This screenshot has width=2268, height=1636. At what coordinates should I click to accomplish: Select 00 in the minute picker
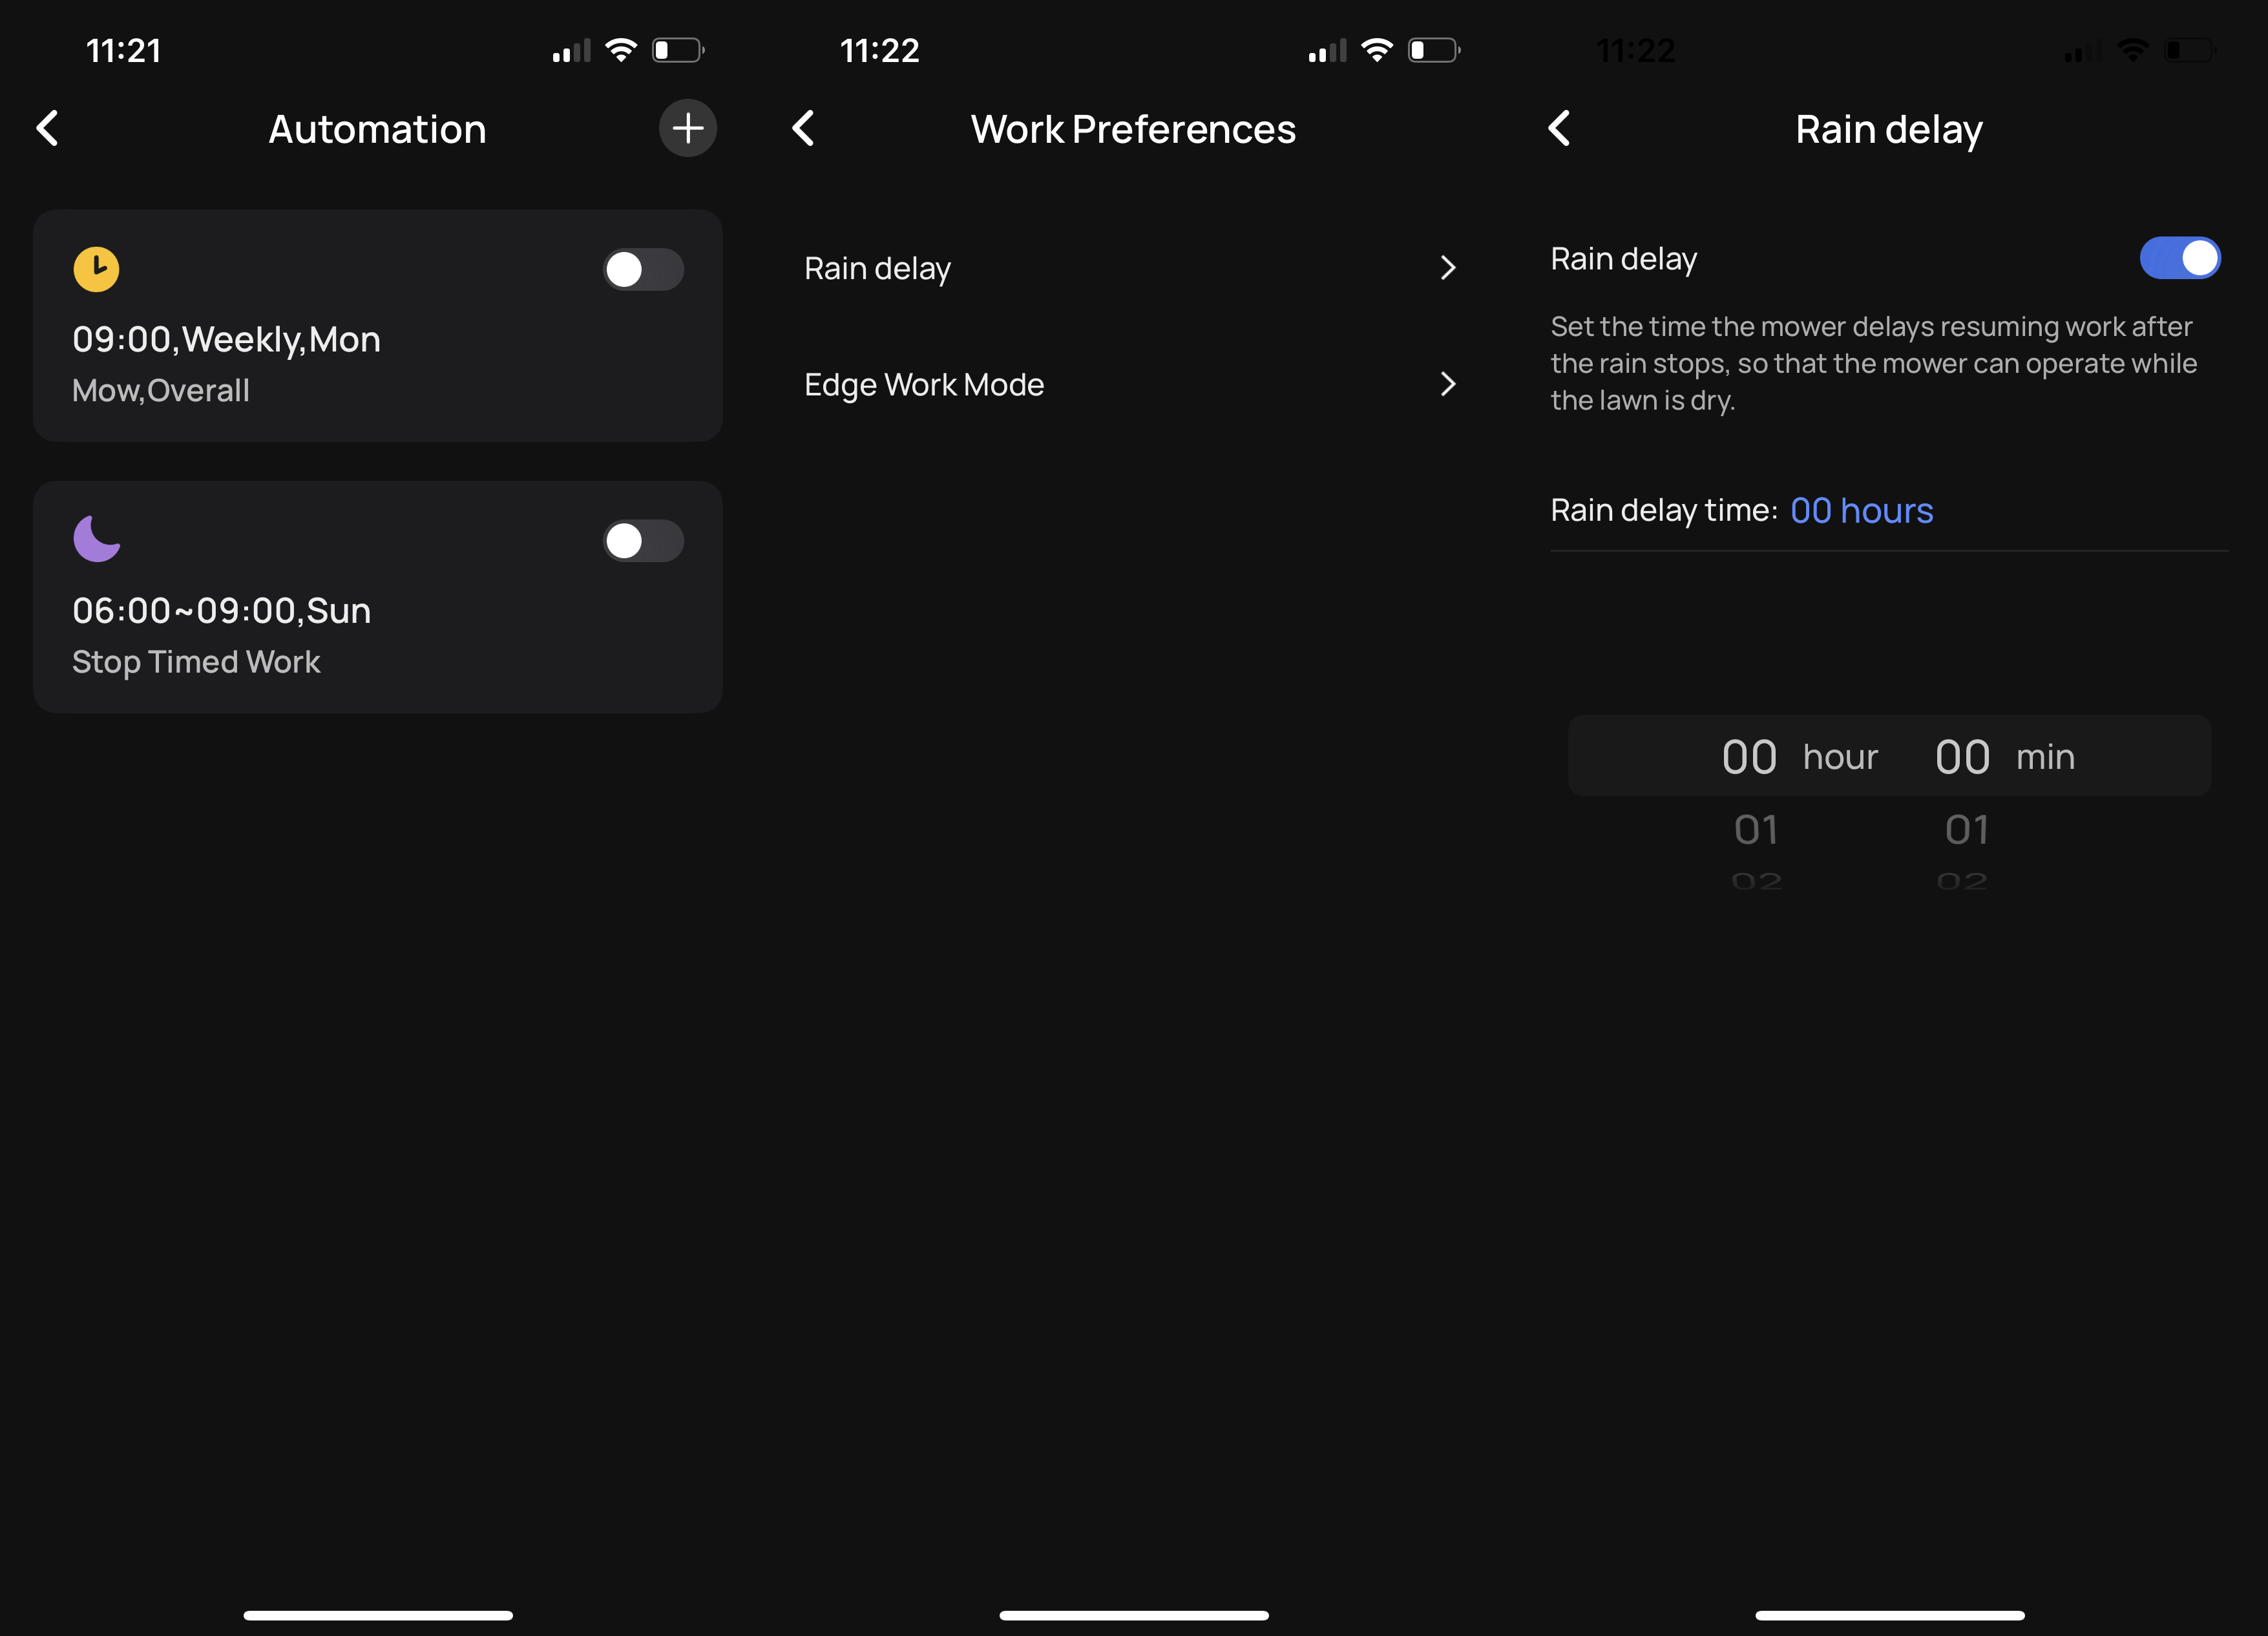coord(1962,757)
